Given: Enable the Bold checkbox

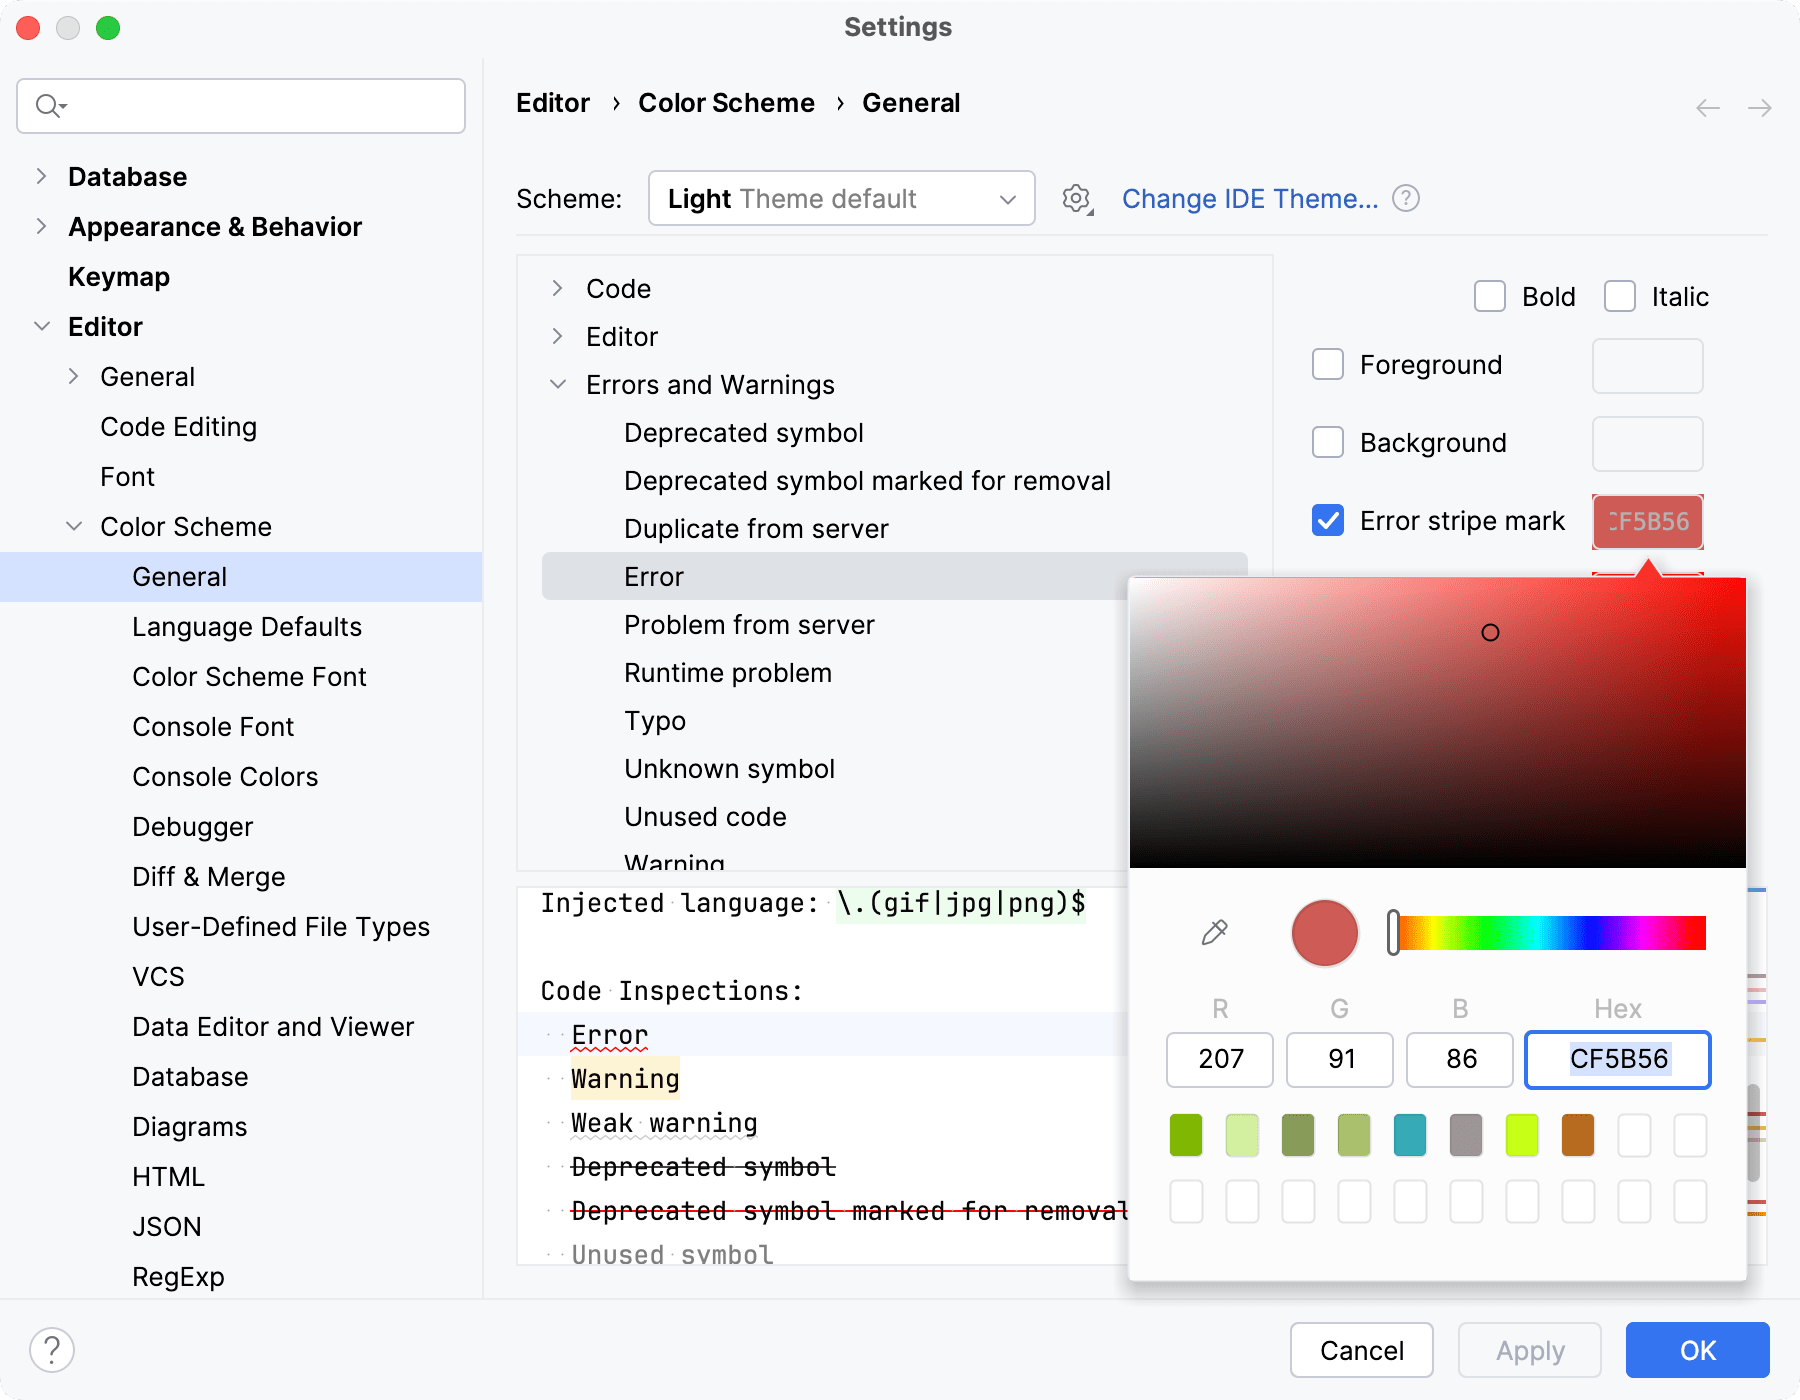Looking at the screenshot, I should point(1490,297).
